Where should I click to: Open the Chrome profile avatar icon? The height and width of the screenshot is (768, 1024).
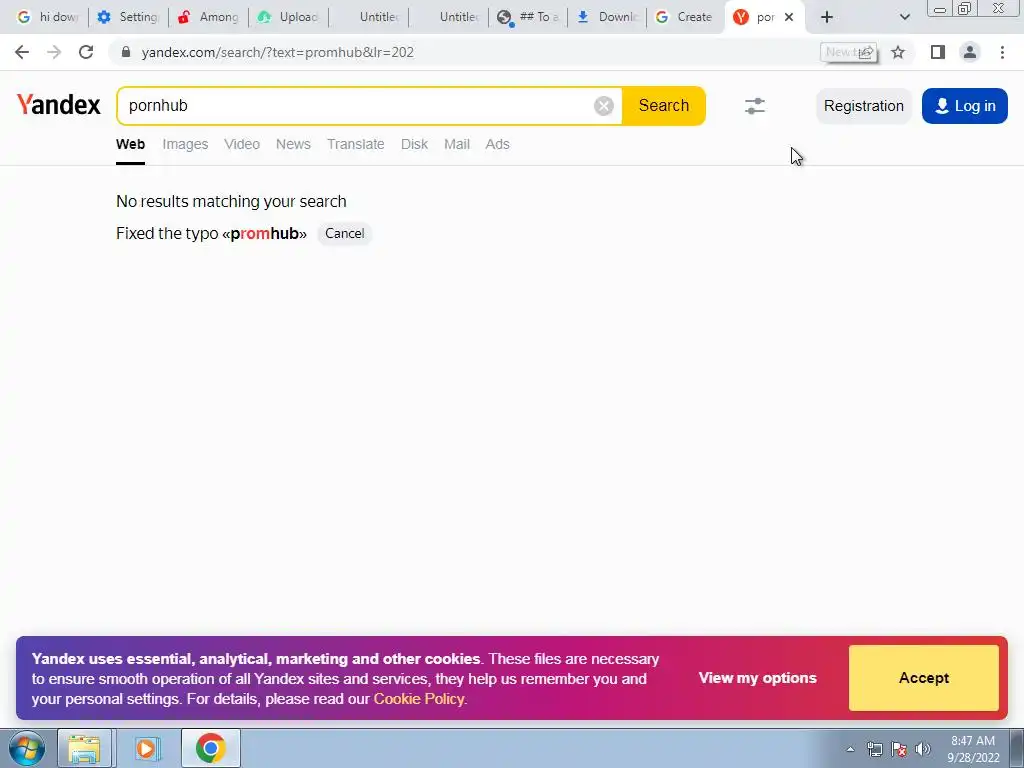click(970, 52)
